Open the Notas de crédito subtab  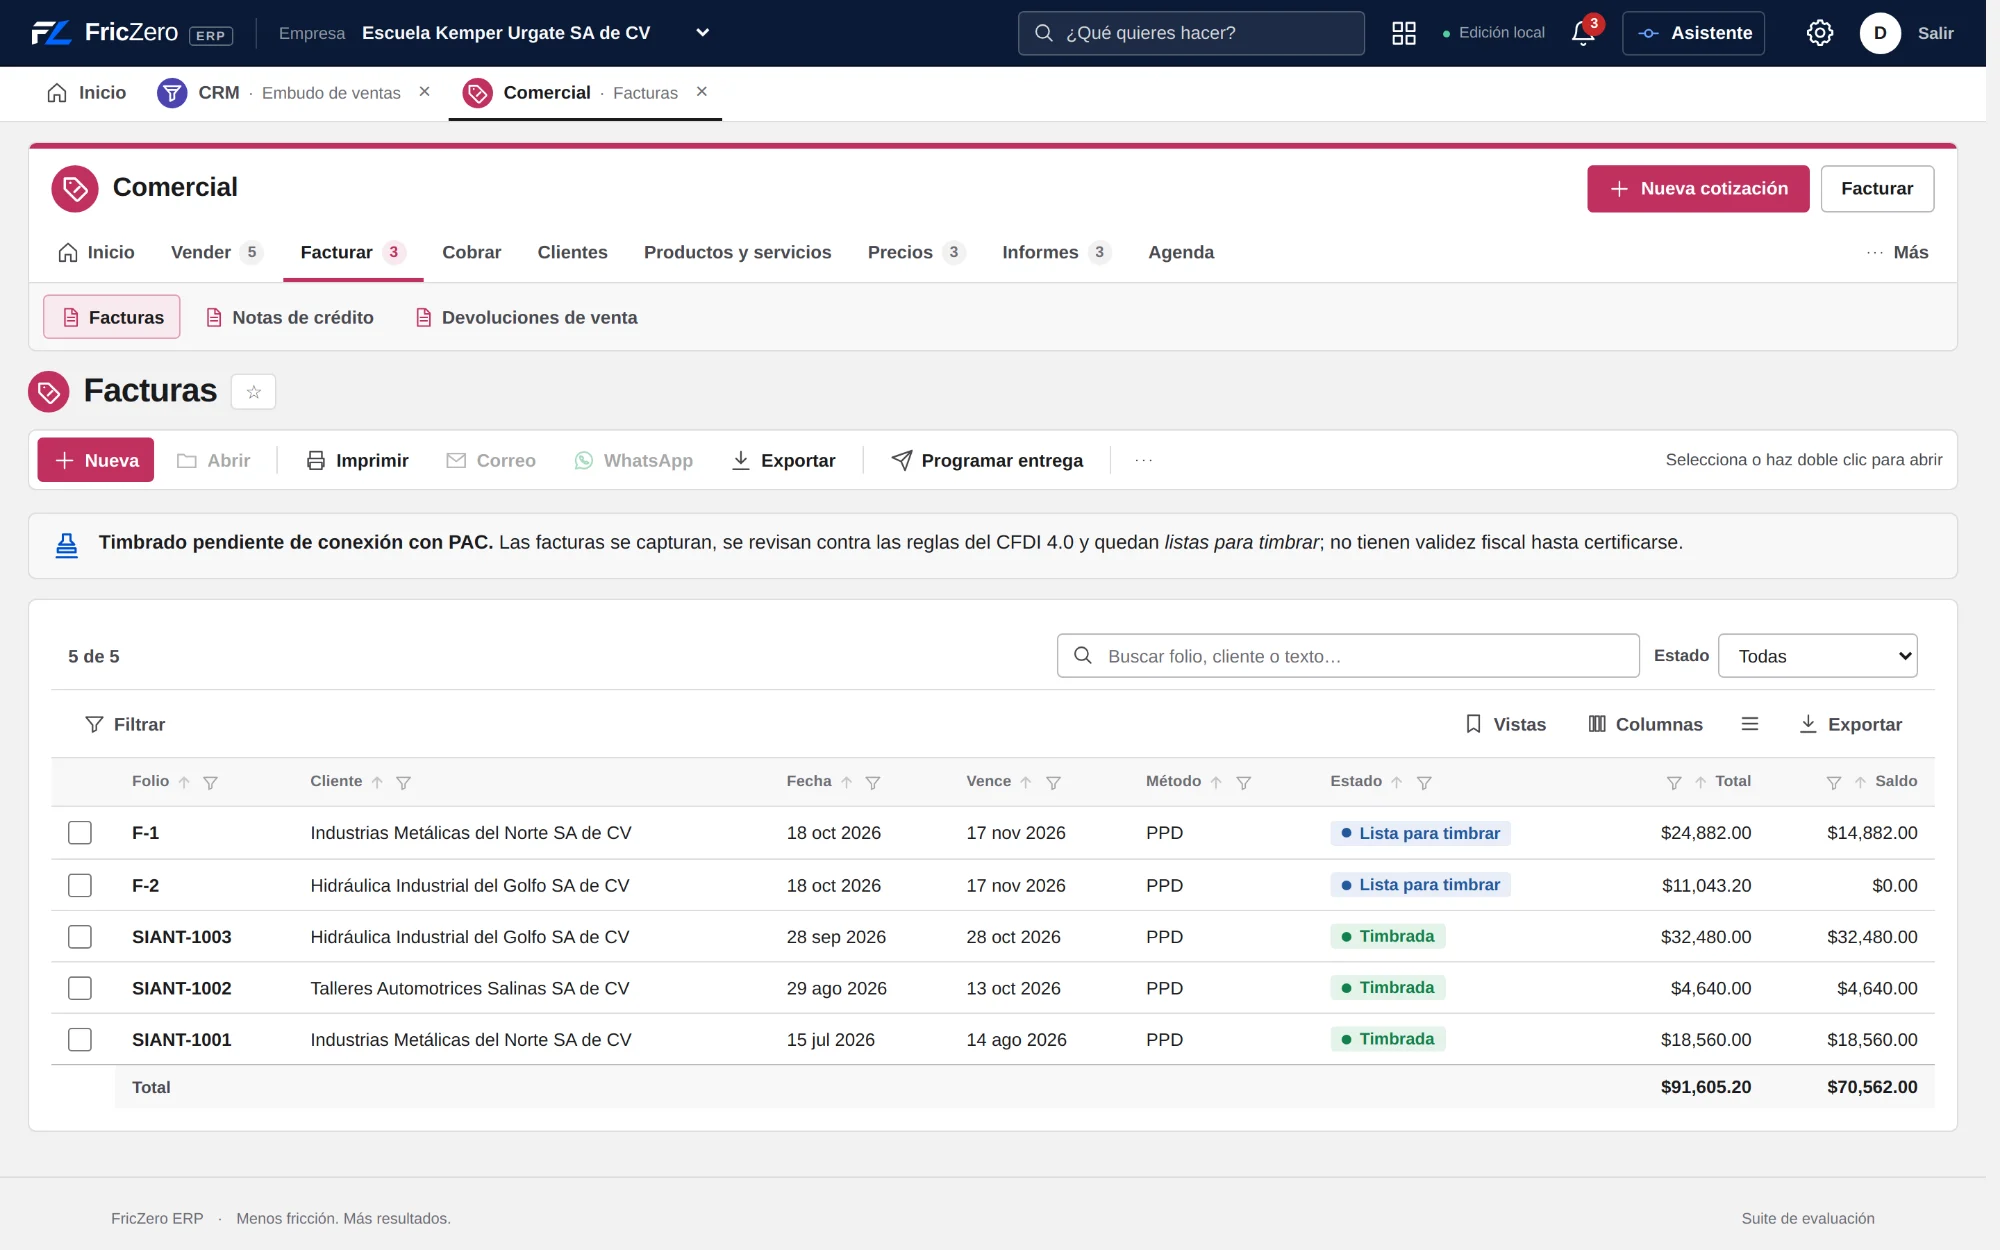pyautogui.click(x=290, y=317)
